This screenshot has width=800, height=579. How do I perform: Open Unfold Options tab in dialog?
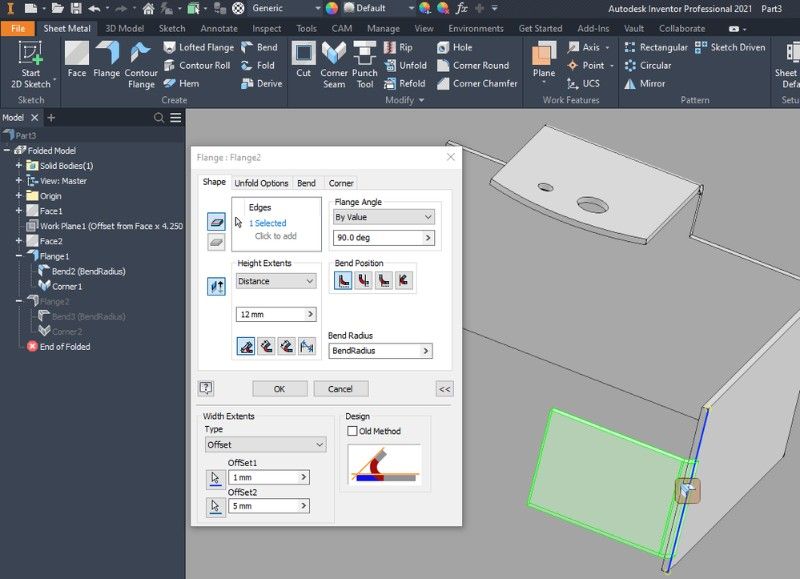pos(261,183)
